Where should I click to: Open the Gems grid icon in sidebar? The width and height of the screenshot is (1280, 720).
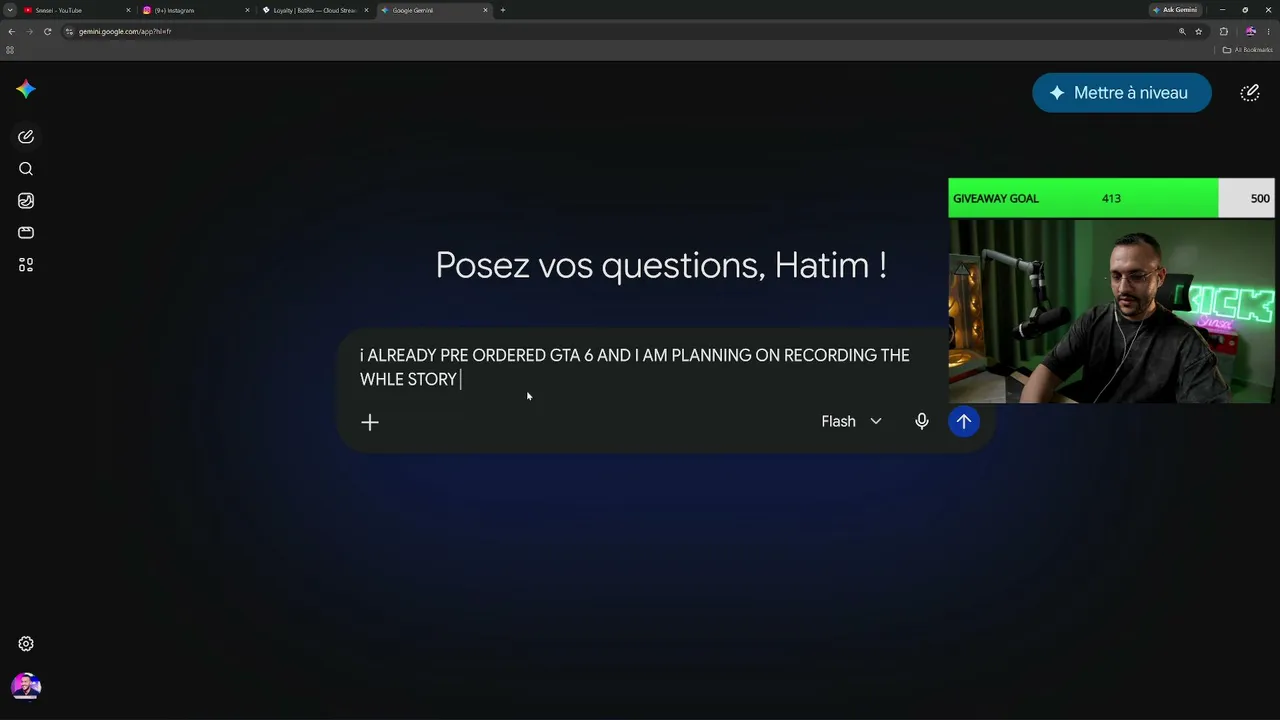point(26,265)
